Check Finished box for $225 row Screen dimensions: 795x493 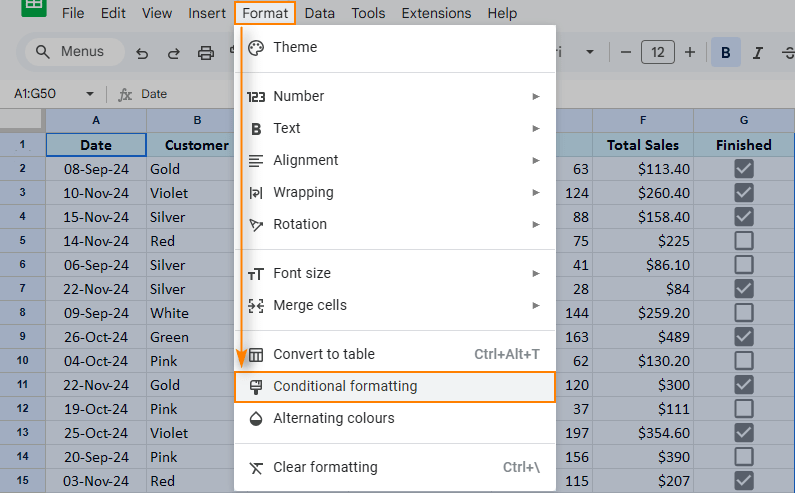click(x=744, y=240)
